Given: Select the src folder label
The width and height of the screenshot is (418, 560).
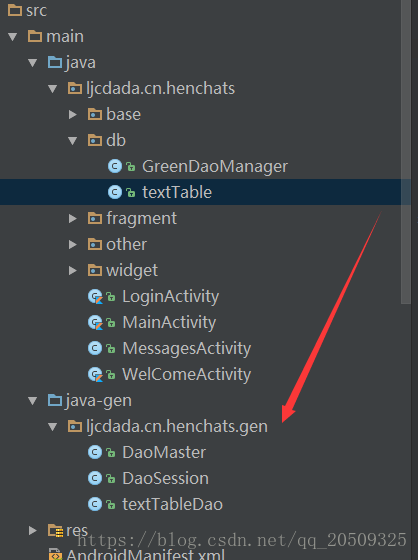Looking at the screenshot, I should [x=36, y=11].
